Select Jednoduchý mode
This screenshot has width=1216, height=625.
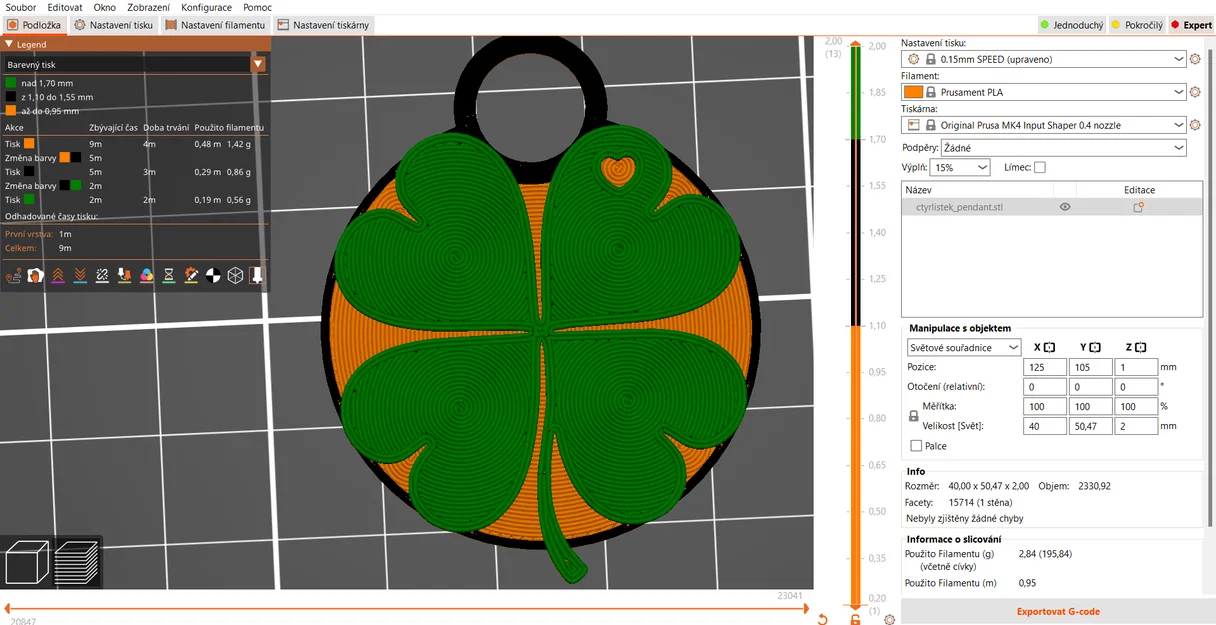tap(1071, 24)
